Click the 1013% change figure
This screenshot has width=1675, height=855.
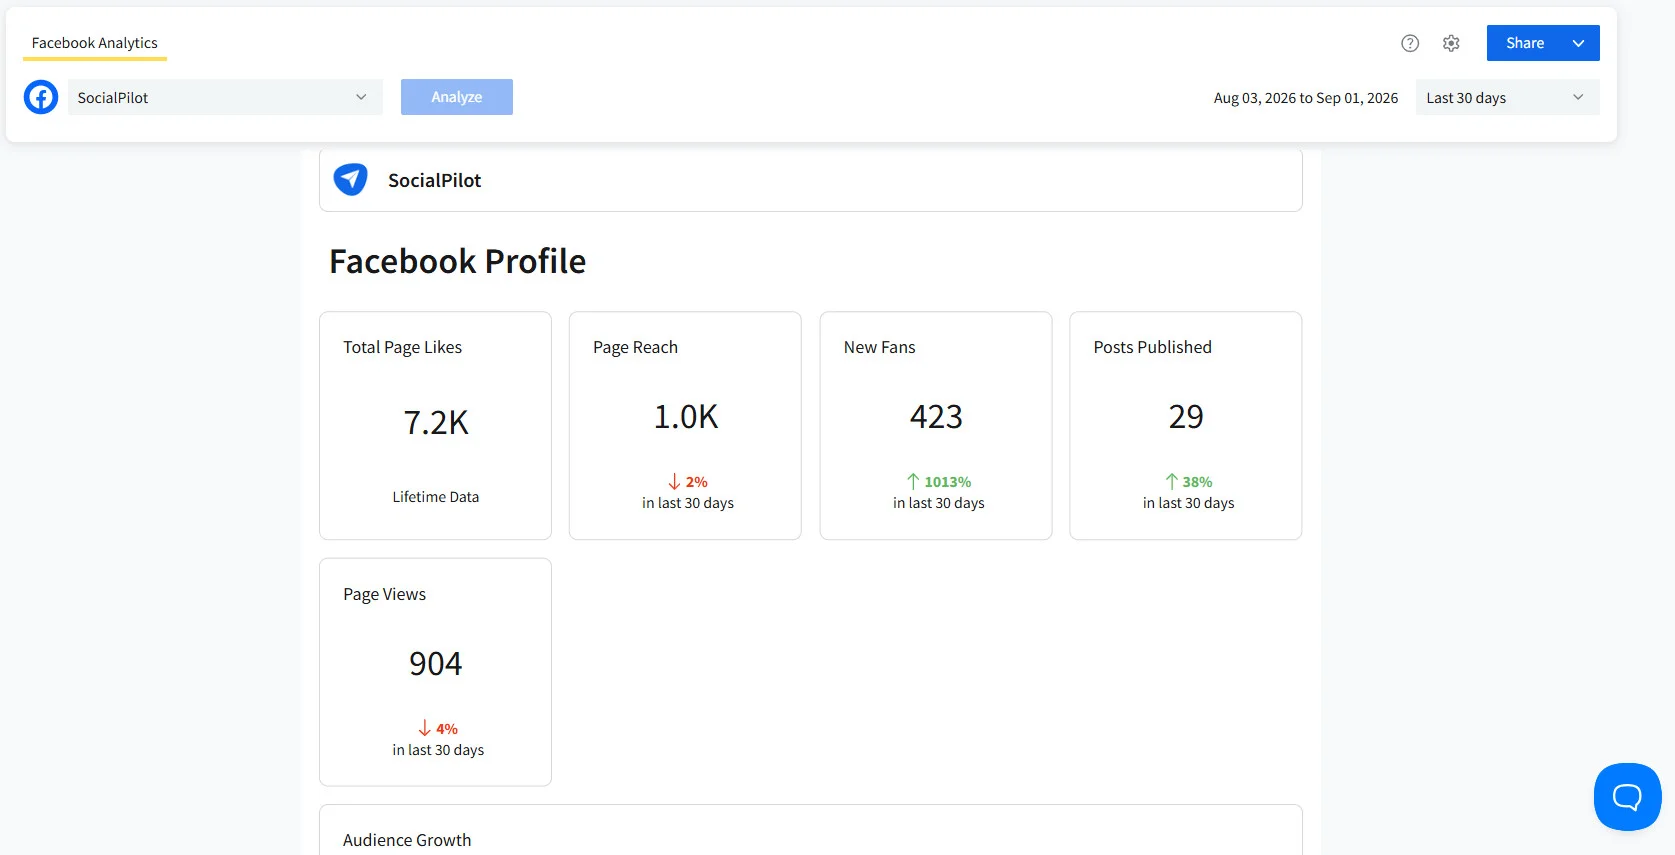pyautogui.click(x=948, y=482)
